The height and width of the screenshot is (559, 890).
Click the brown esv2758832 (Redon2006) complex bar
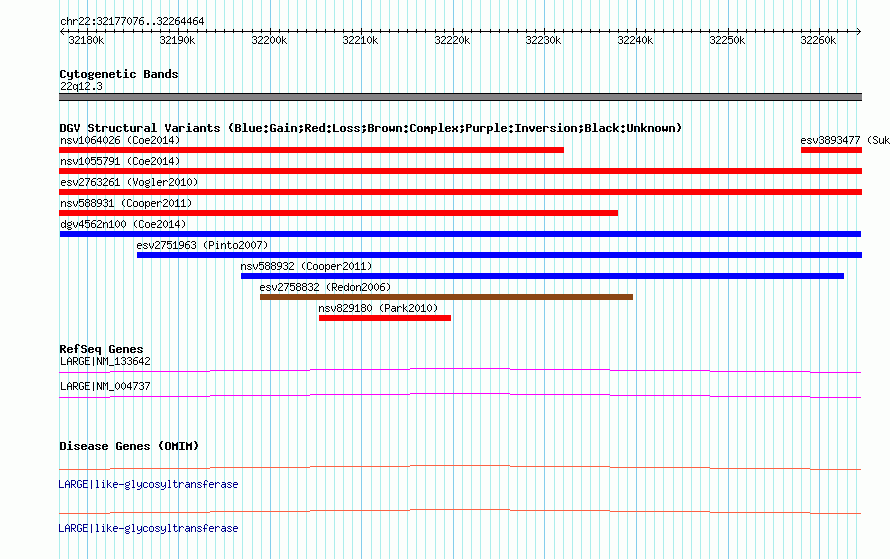click(446, 297)
